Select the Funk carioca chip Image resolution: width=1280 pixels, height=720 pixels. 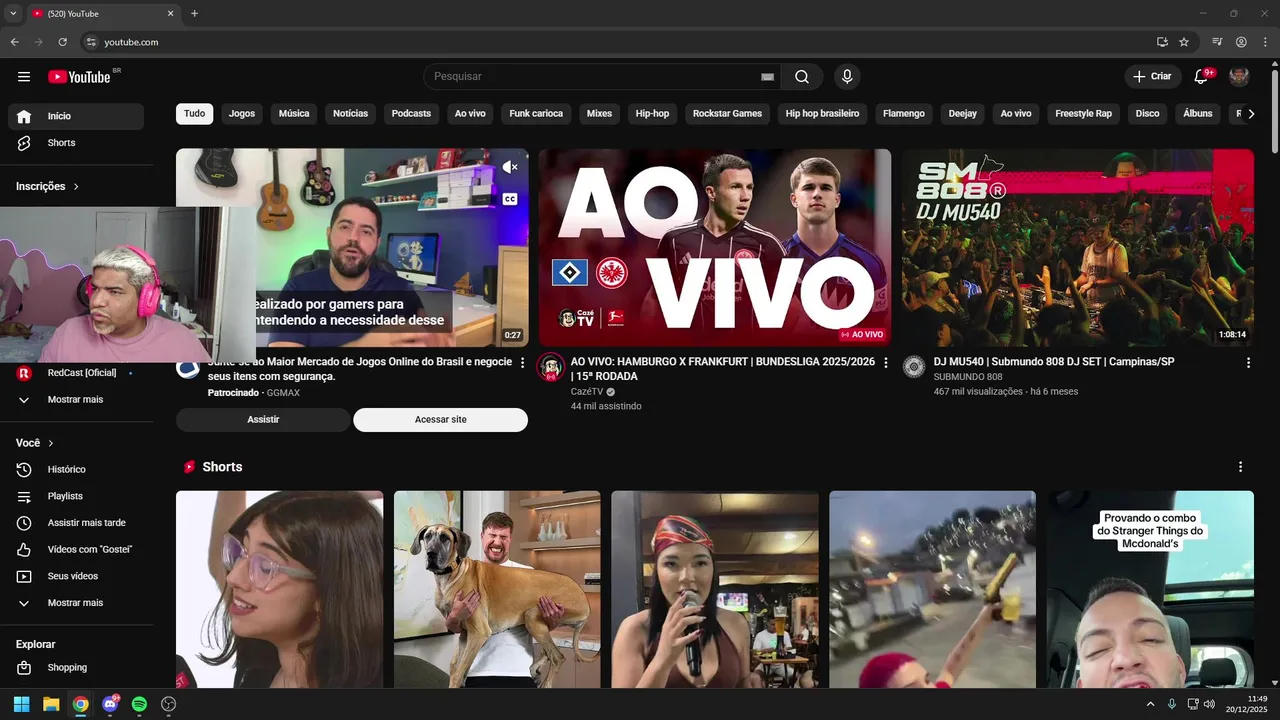[x=536, y=114]
